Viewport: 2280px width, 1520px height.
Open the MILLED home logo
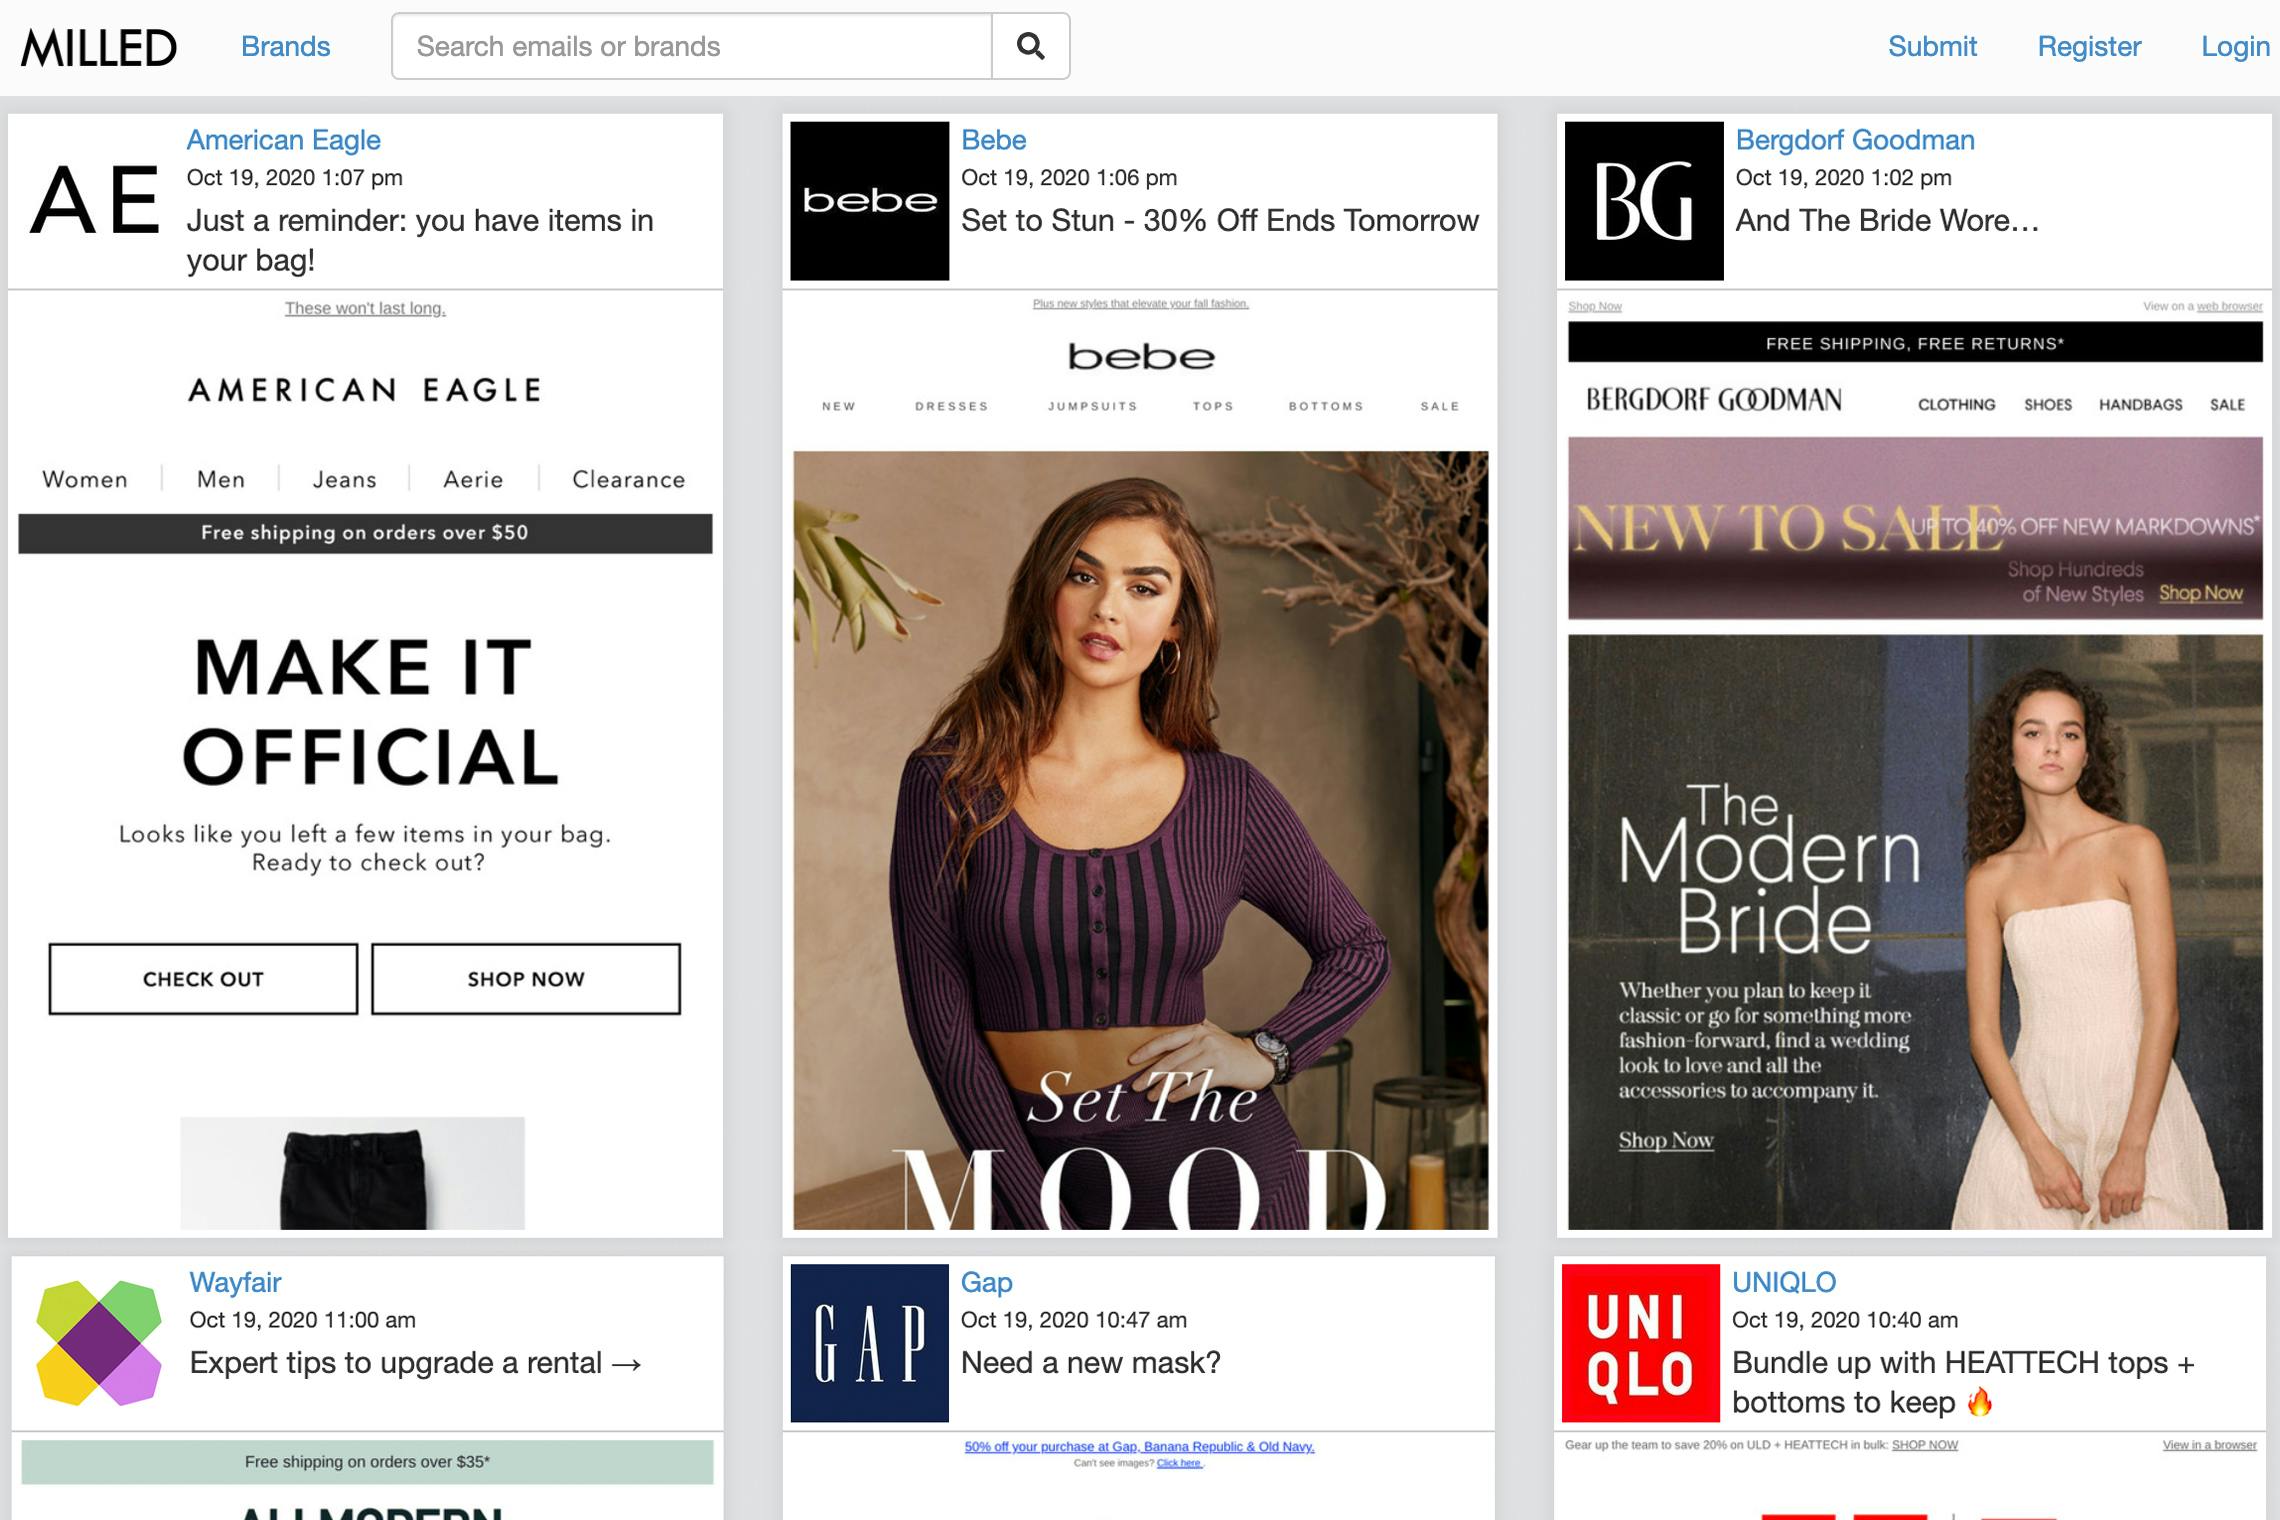pyautogui.click(x=99, y=47)
